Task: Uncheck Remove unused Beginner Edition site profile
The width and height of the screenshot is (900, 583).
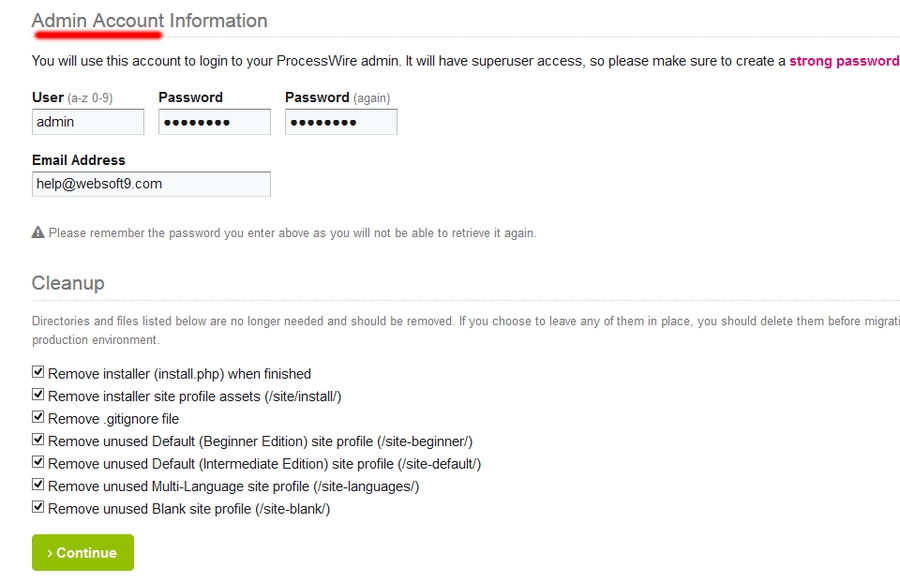Action: pyautogui.click(x=39, y=440)
